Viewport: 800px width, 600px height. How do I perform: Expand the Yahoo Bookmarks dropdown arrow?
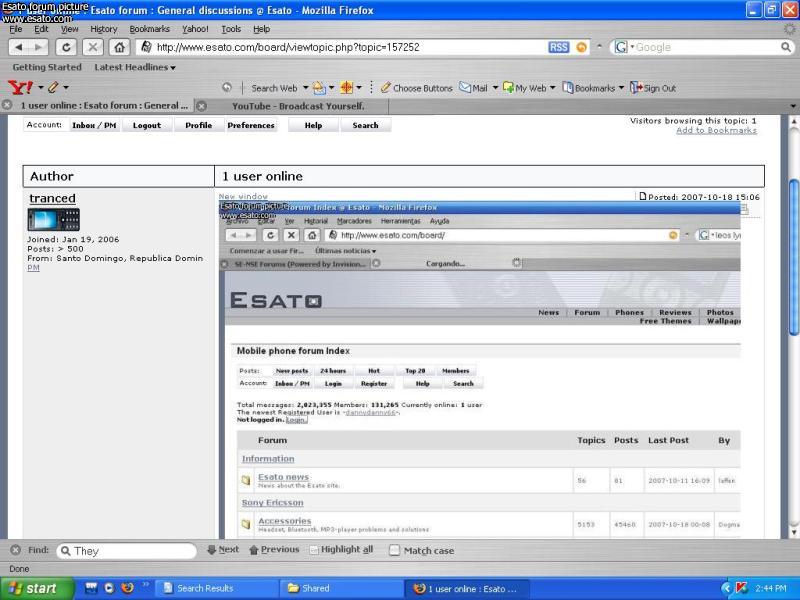pos(621,88)
